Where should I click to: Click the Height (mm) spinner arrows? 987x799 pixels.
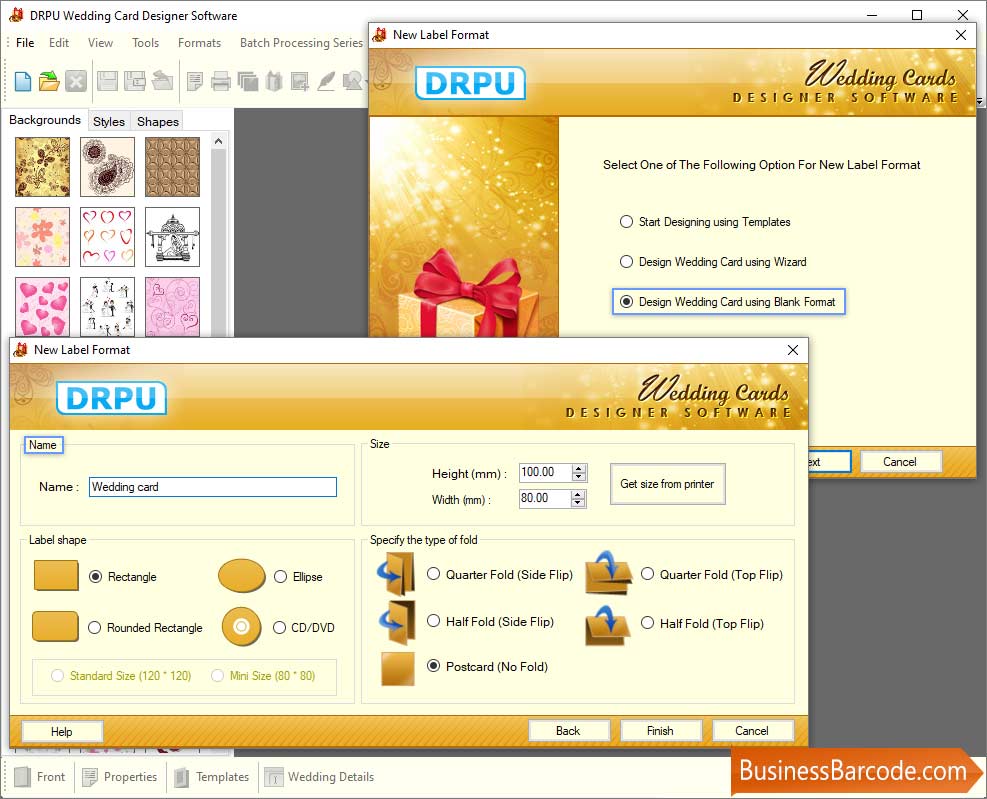click(579, 472)
